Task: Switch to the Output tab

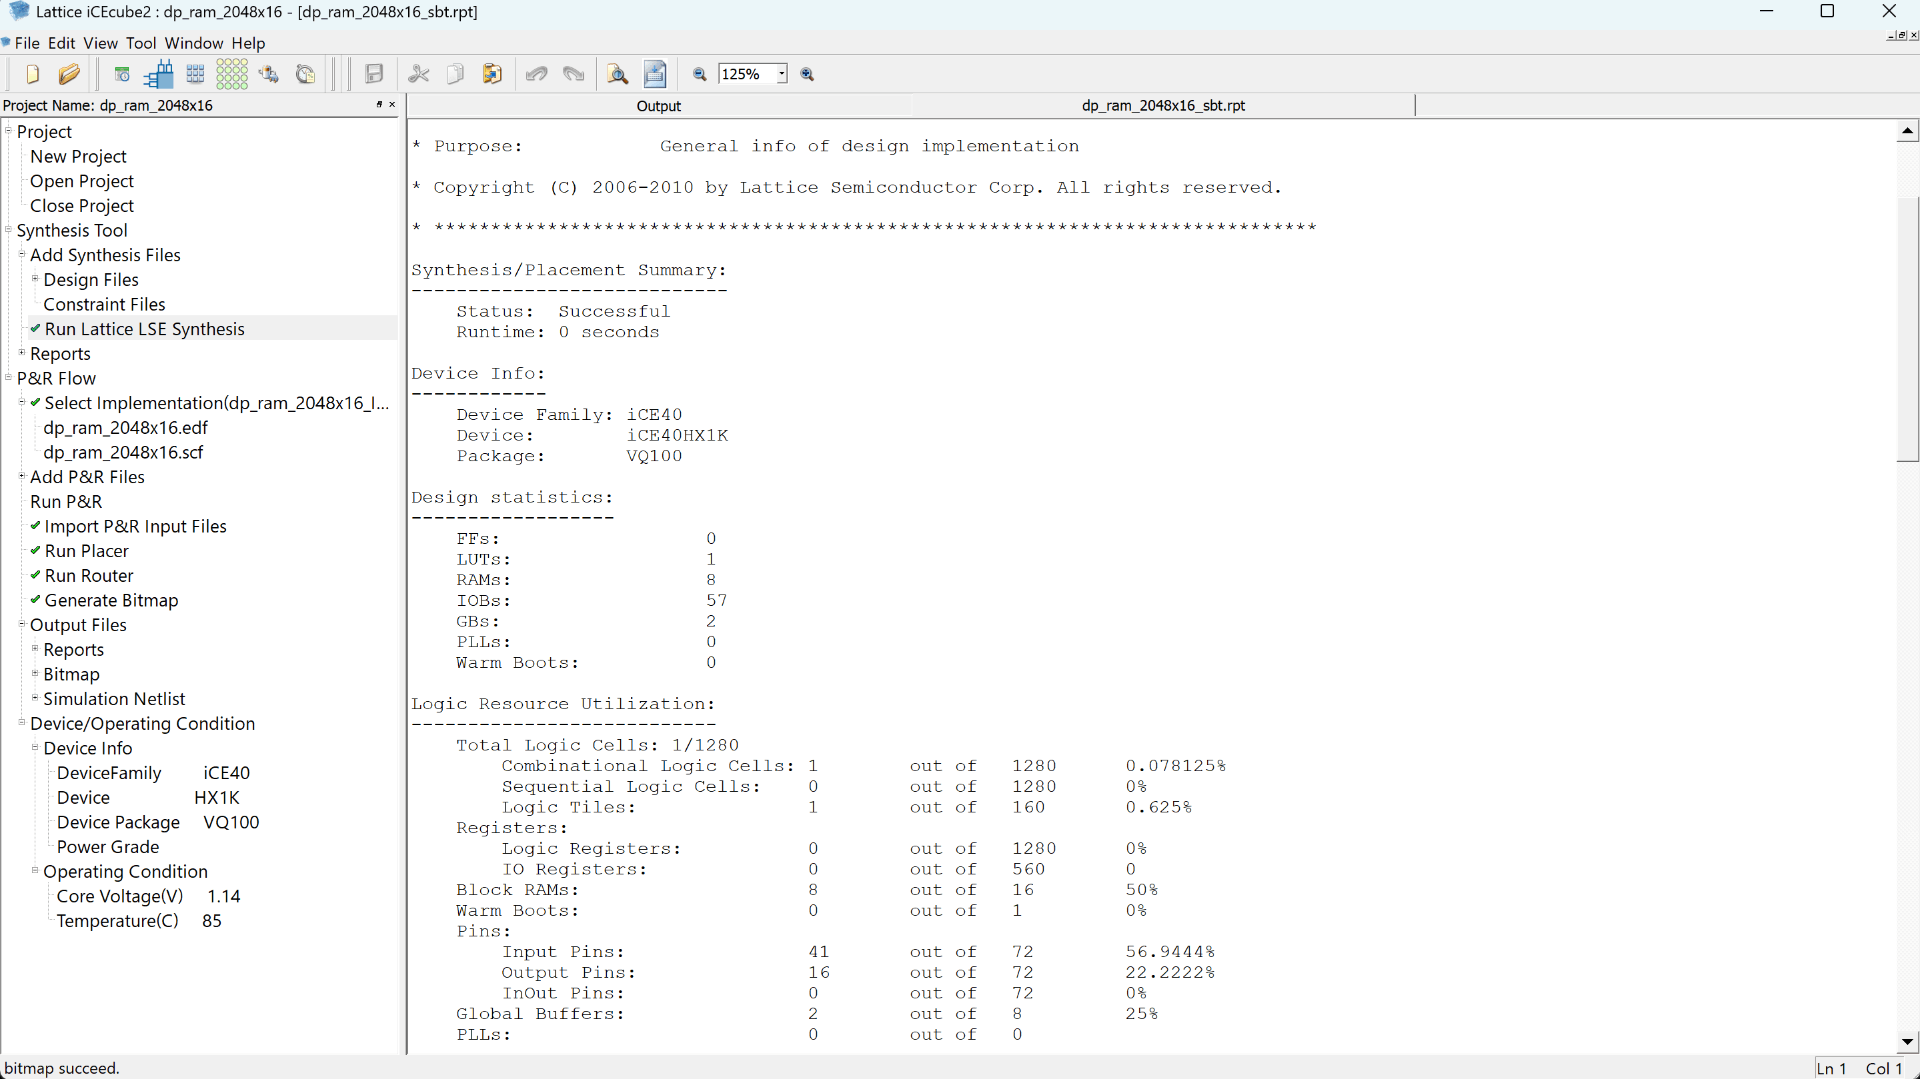Action: (658, 106)
